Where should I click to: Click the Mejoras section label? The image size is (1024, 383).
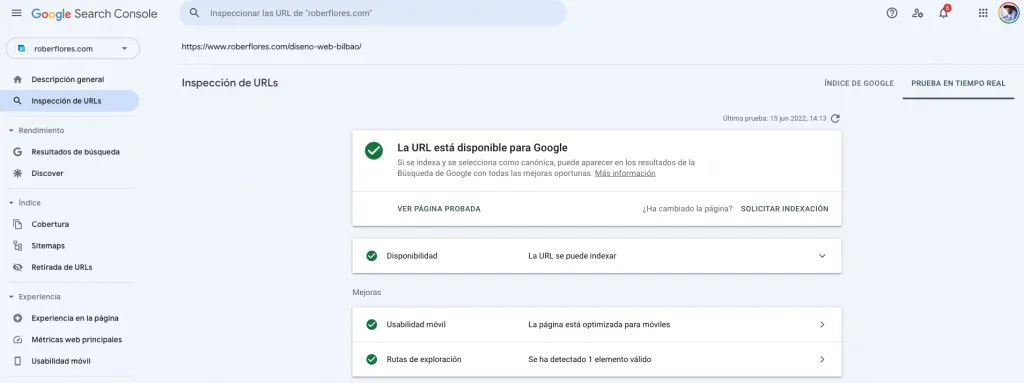click(366, 292)
